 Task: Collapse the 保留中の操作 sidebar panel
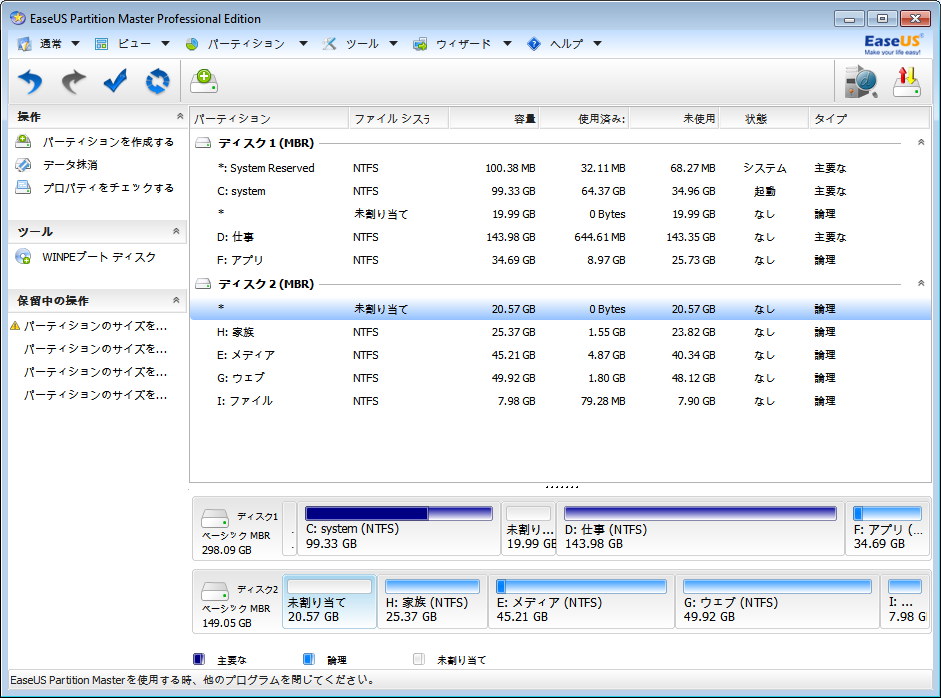[x=176, y=300]
